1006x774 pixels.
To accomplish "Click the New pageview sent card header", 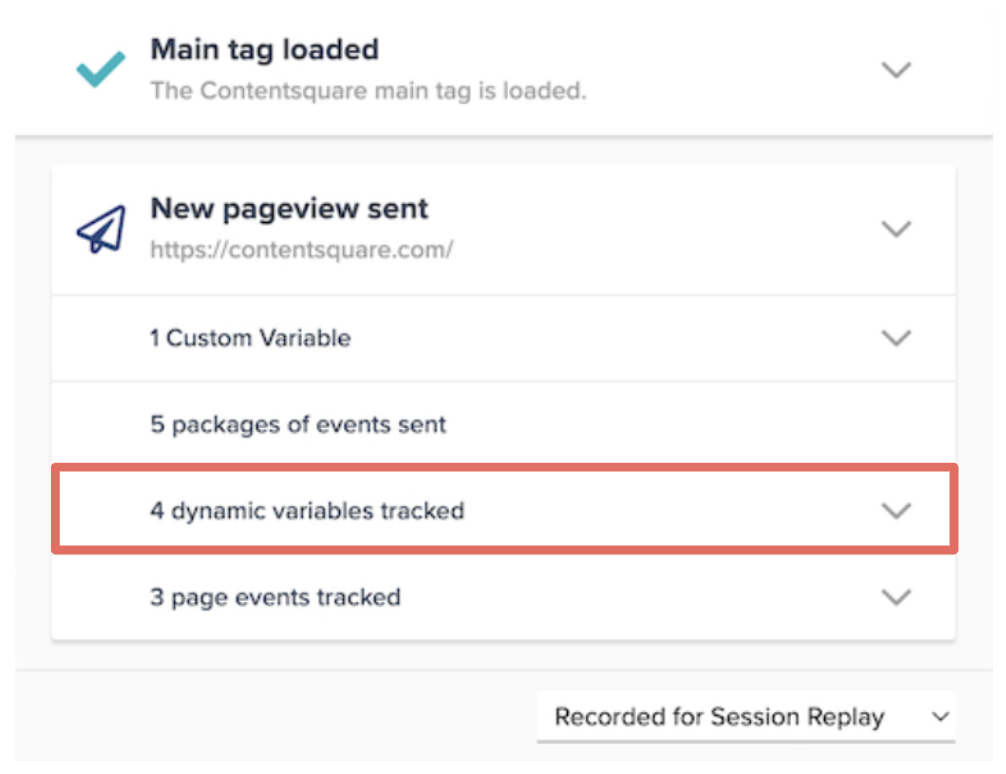I will pos(504,230).
